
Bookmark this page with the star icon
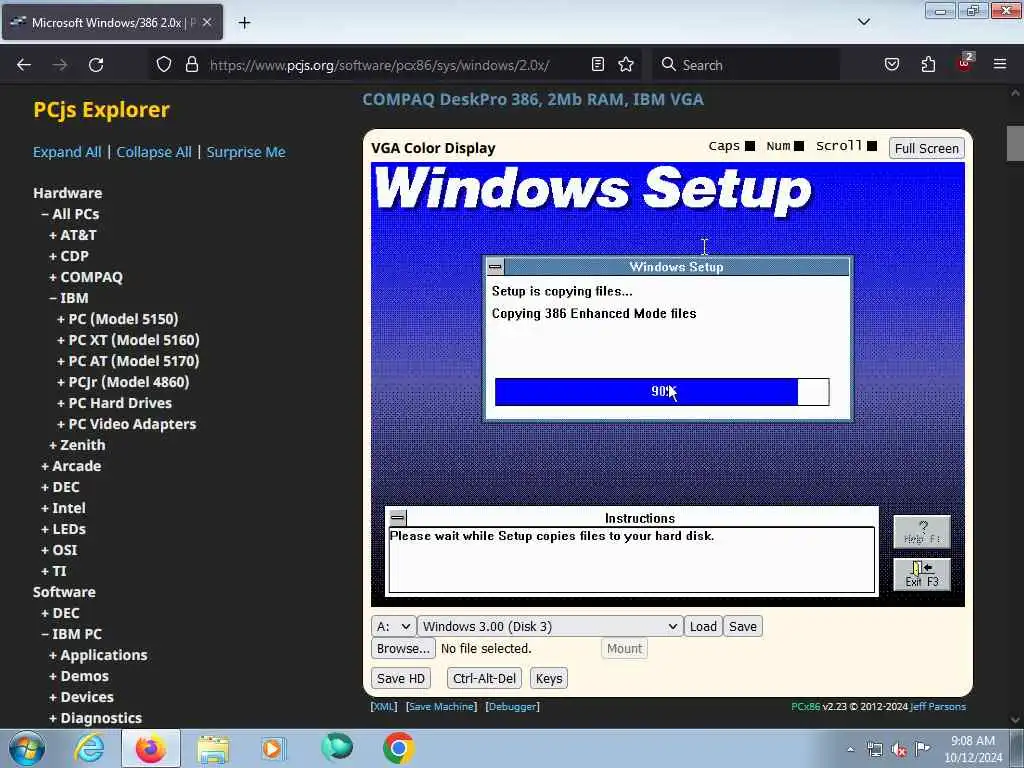click(626, 65)
